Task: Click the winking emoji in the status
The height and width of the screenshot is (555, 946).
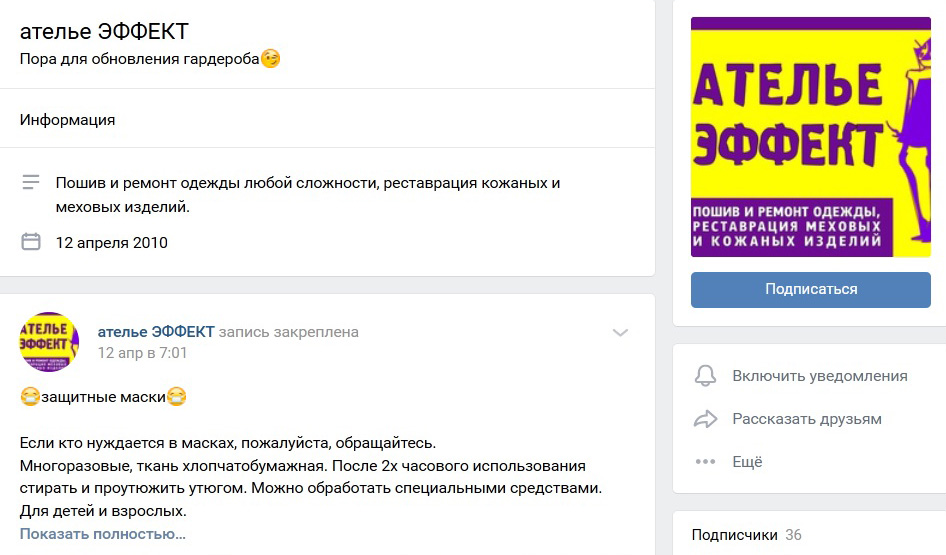Action: click(271, 59)
